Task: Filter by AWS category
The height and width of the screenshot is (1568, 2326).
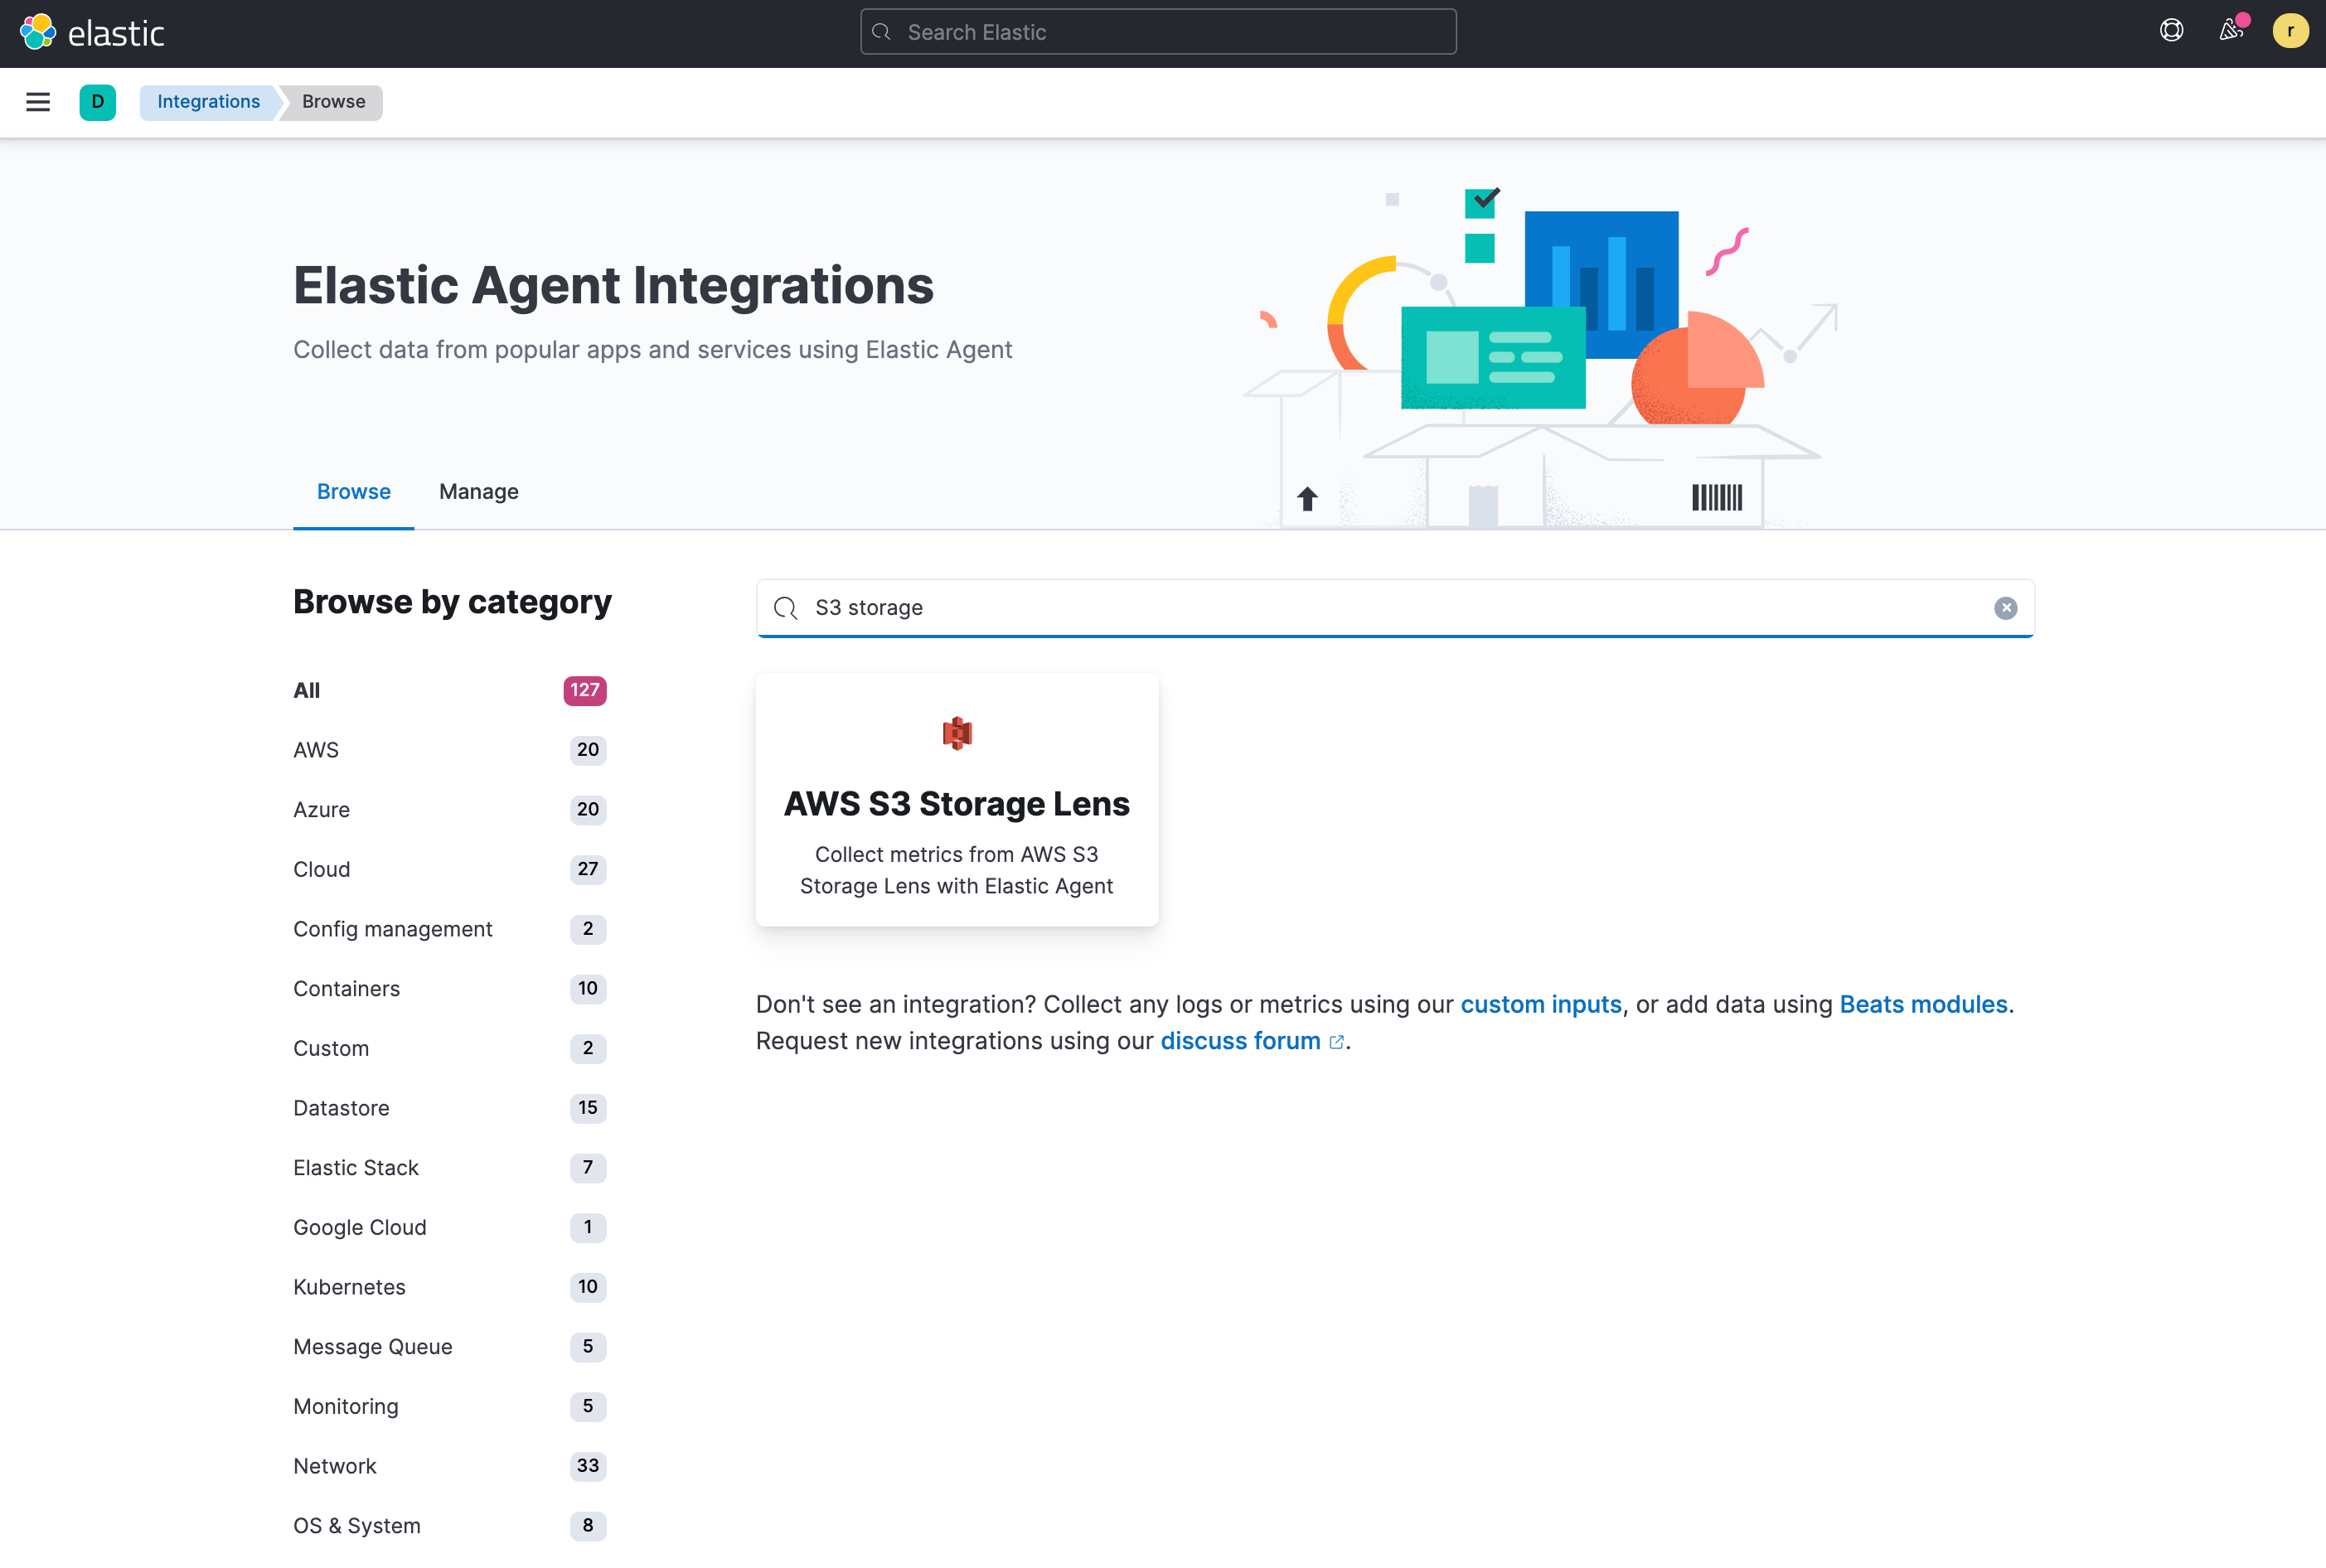Action: click(x=450, y=750)
